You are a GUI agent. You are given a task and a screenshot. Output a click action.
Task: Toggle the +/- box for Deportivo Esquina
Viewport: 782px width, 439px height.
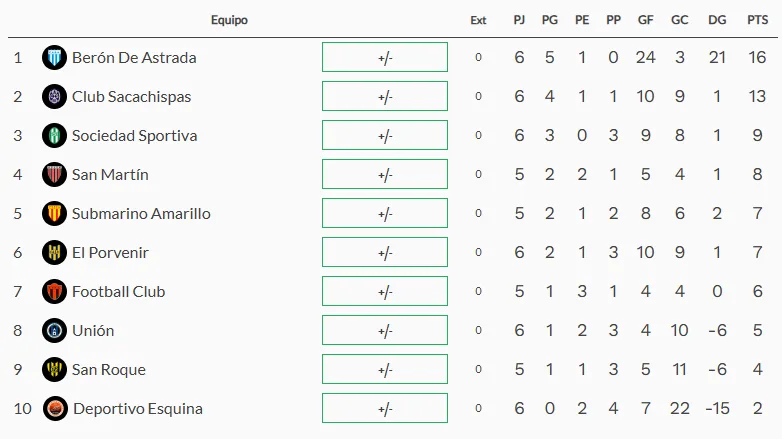click(385, 409)
